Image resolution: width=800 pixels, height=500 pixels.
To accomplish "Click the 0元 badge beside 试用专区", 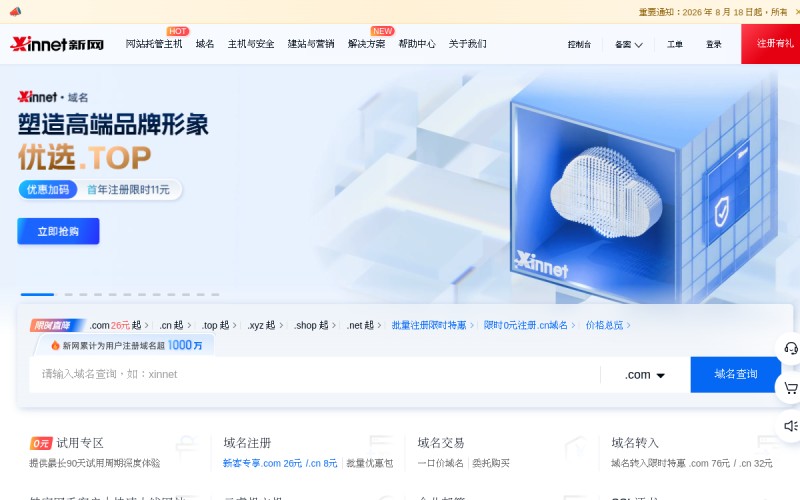I will point(41,443).
